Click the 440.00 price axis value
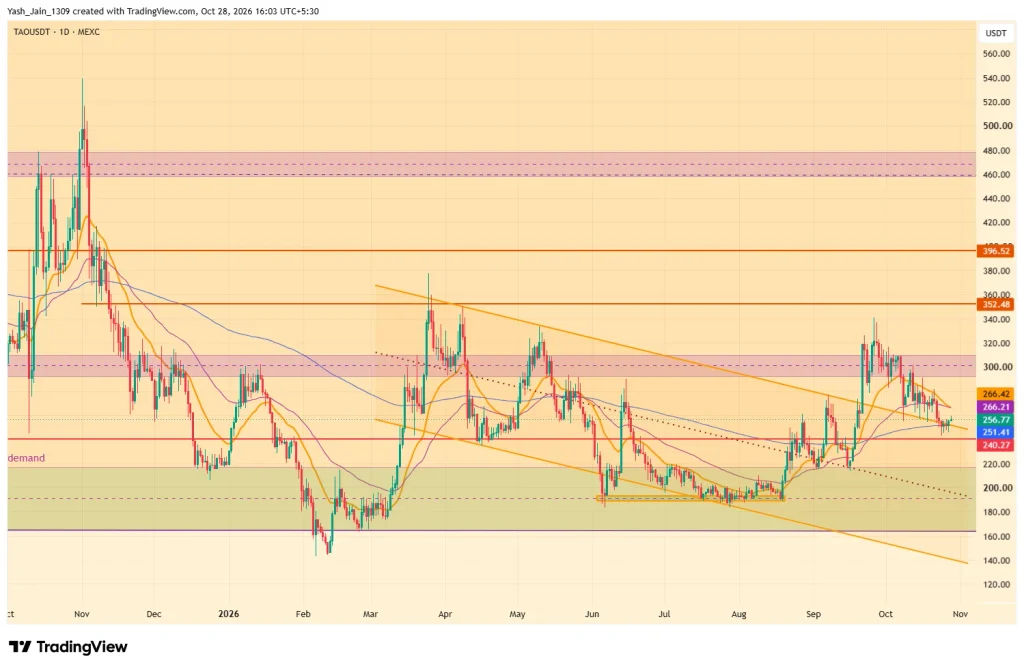1024x669 pixels. click(x=997, y=199)
